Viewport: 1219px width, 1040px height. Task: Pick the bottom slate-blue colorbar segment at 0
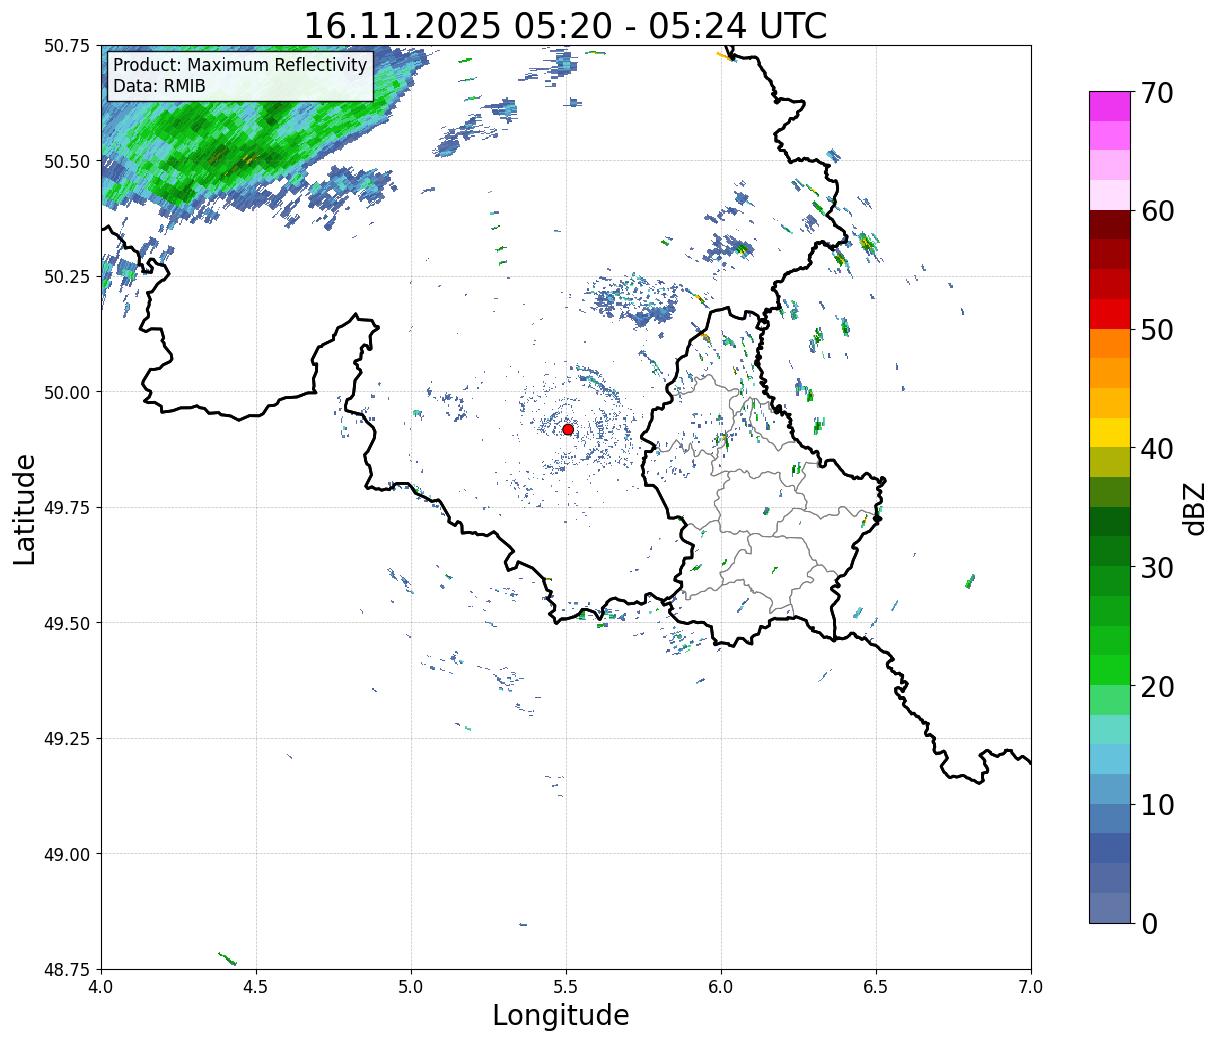[x=1110, y=908]
